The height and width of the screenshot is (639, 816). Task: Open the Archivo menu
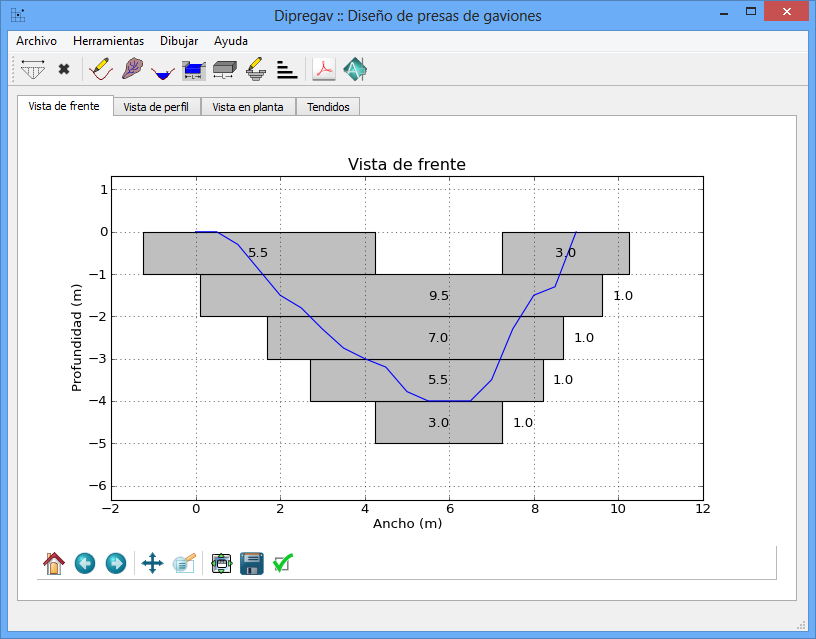coord(36,41)
